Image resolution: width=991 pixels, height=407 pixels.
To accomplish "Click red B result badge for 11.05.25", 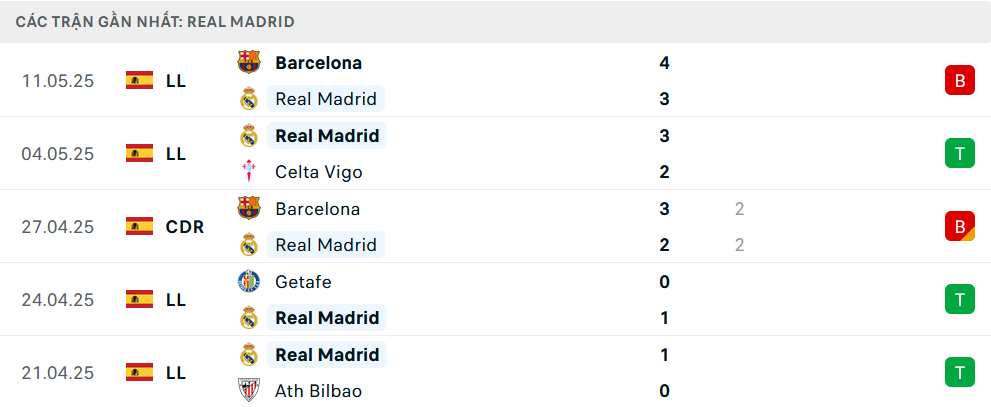I will click(x=960, y=80).
